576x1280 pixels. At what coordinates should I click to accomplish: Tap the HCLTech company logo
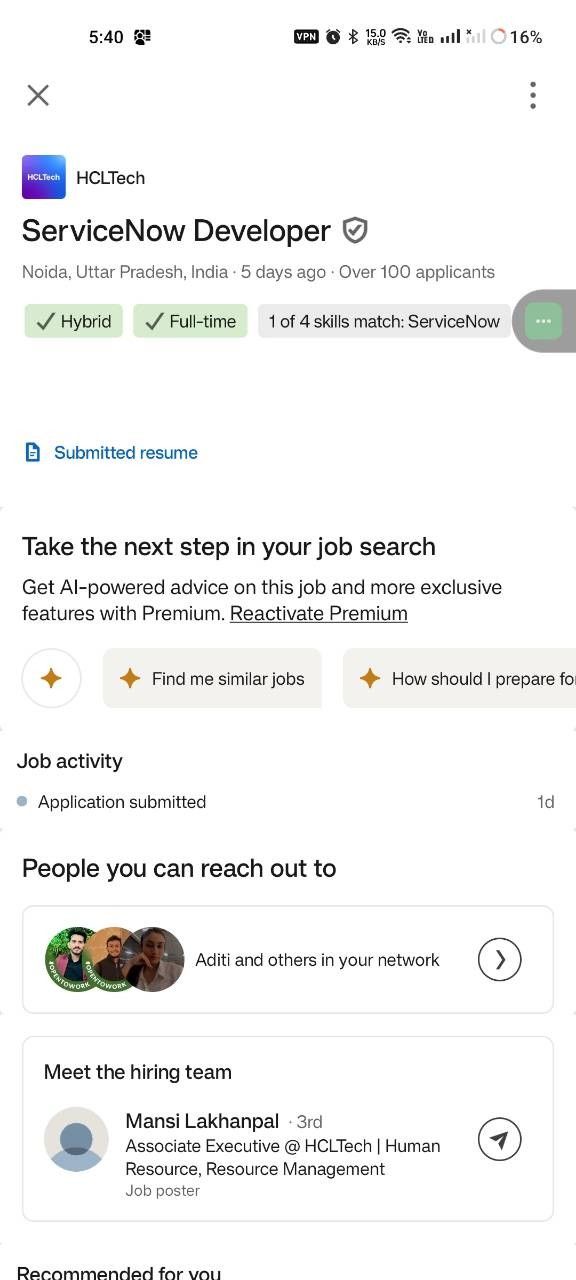(44, 177)
